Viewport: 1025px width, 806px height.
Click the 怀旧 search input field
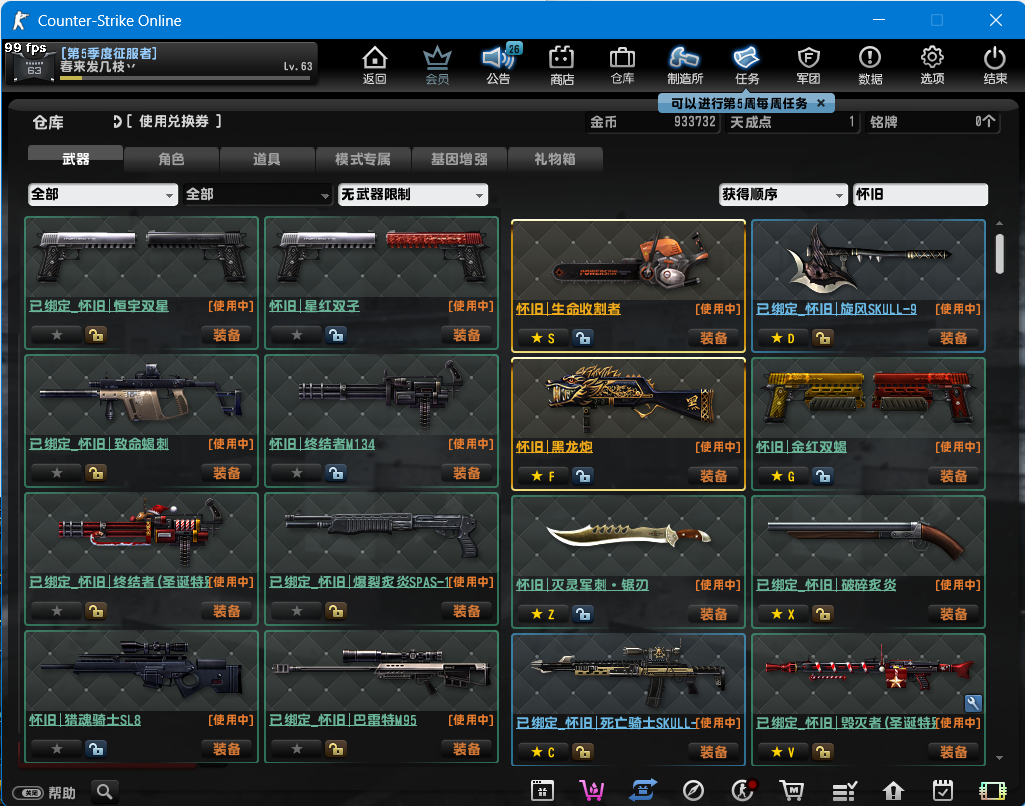point(920,194)
